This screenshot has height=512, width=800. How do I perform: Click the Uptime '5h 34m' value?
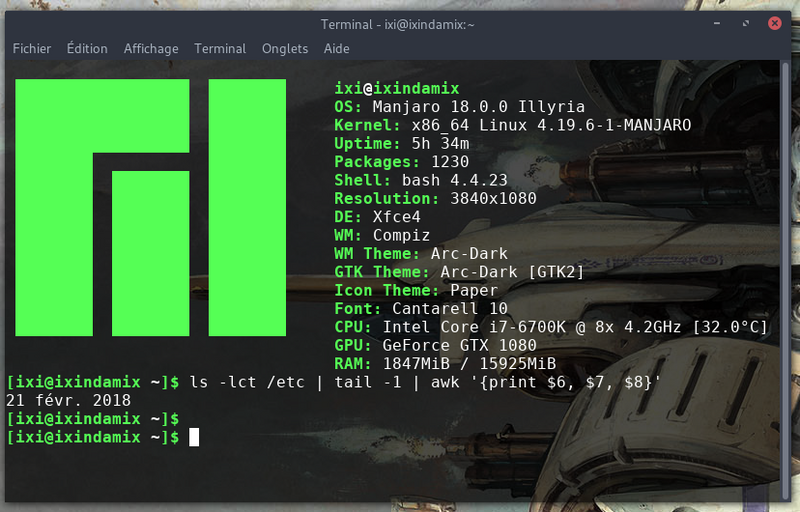[441, 143]
